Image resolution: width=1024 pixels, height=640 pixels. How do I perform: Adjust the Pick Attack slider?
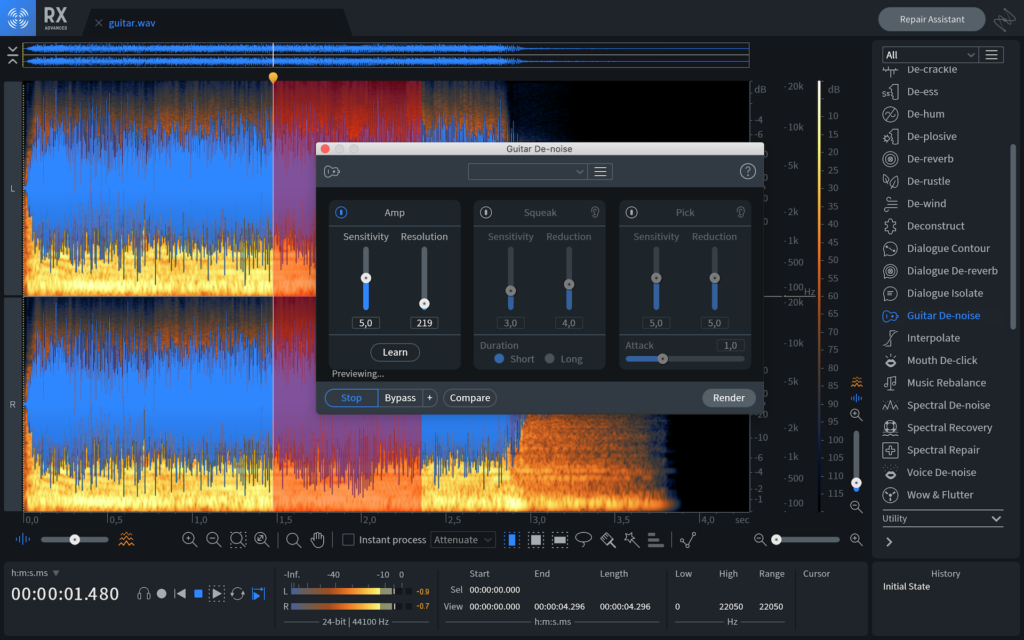[662, 358]
